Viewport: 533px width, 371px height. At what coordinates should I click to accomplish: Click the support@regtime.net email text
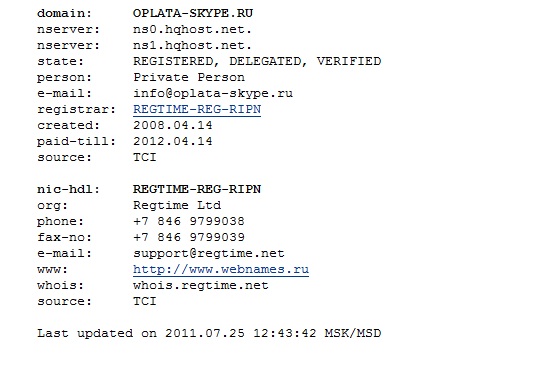209,254
